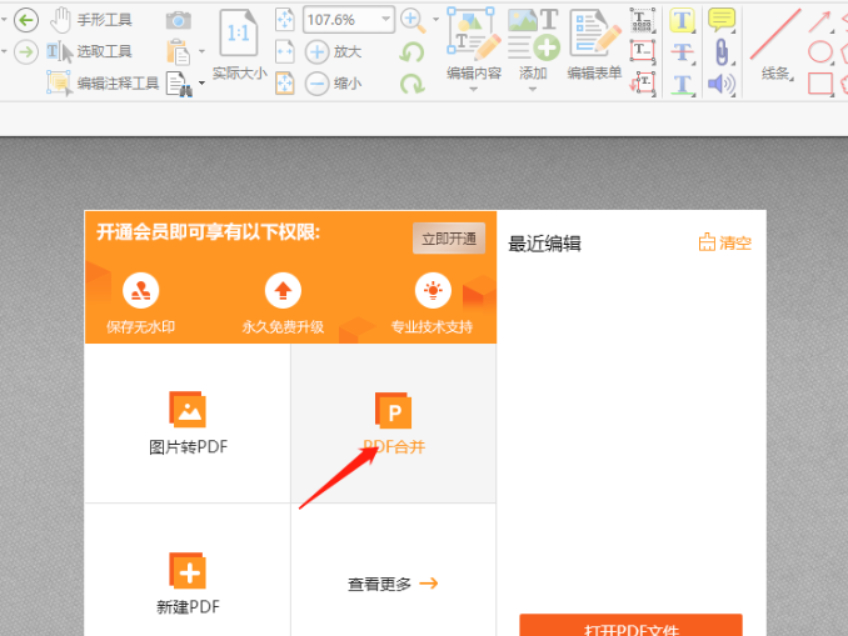Select the typewriter text tool icon
The height and width of the screenshot is (636, 848).
643,20
